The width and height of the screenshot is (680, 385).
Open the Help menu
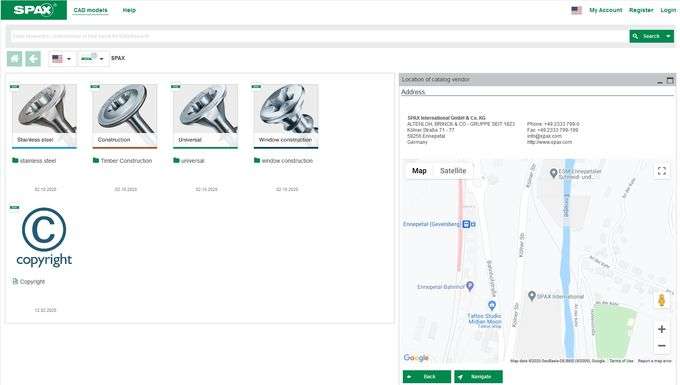[129, 10]
